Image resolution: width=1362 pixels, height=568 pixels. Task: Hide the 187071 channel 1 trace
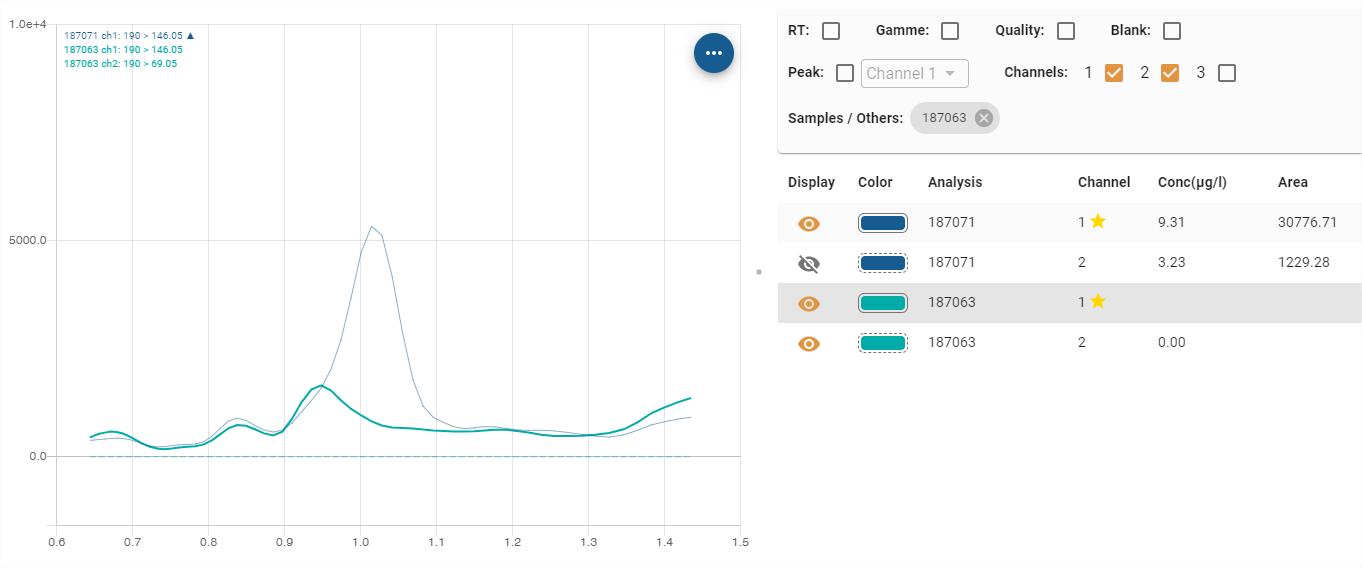(809, 223)
